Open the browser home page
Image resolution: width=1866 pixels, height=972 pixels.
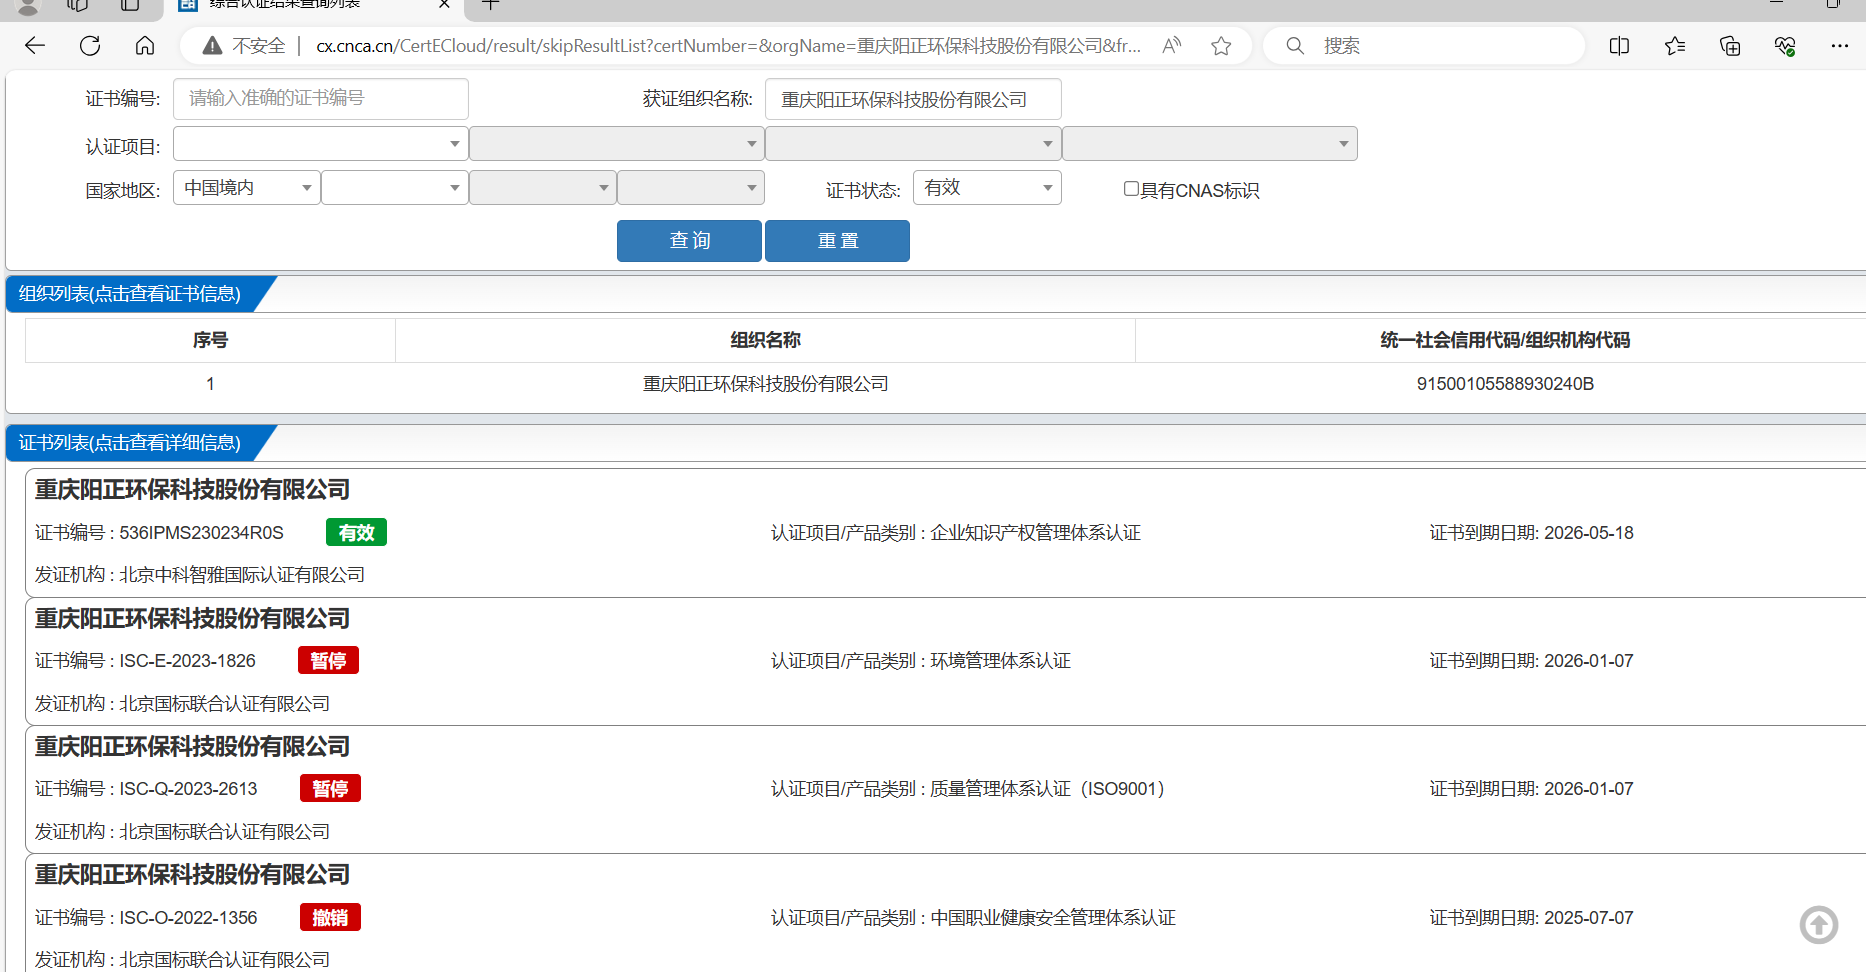(145, 46)
